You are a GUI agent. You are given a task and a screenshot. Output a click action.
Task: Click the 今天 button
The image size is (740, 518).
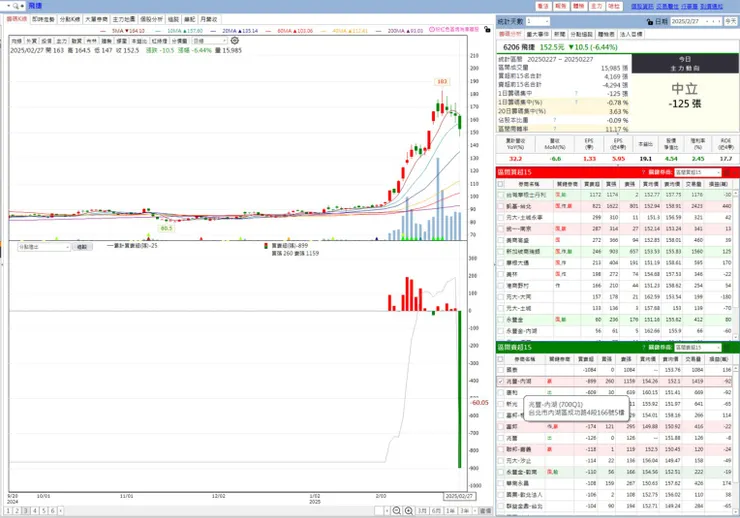(x=731, y=22)
